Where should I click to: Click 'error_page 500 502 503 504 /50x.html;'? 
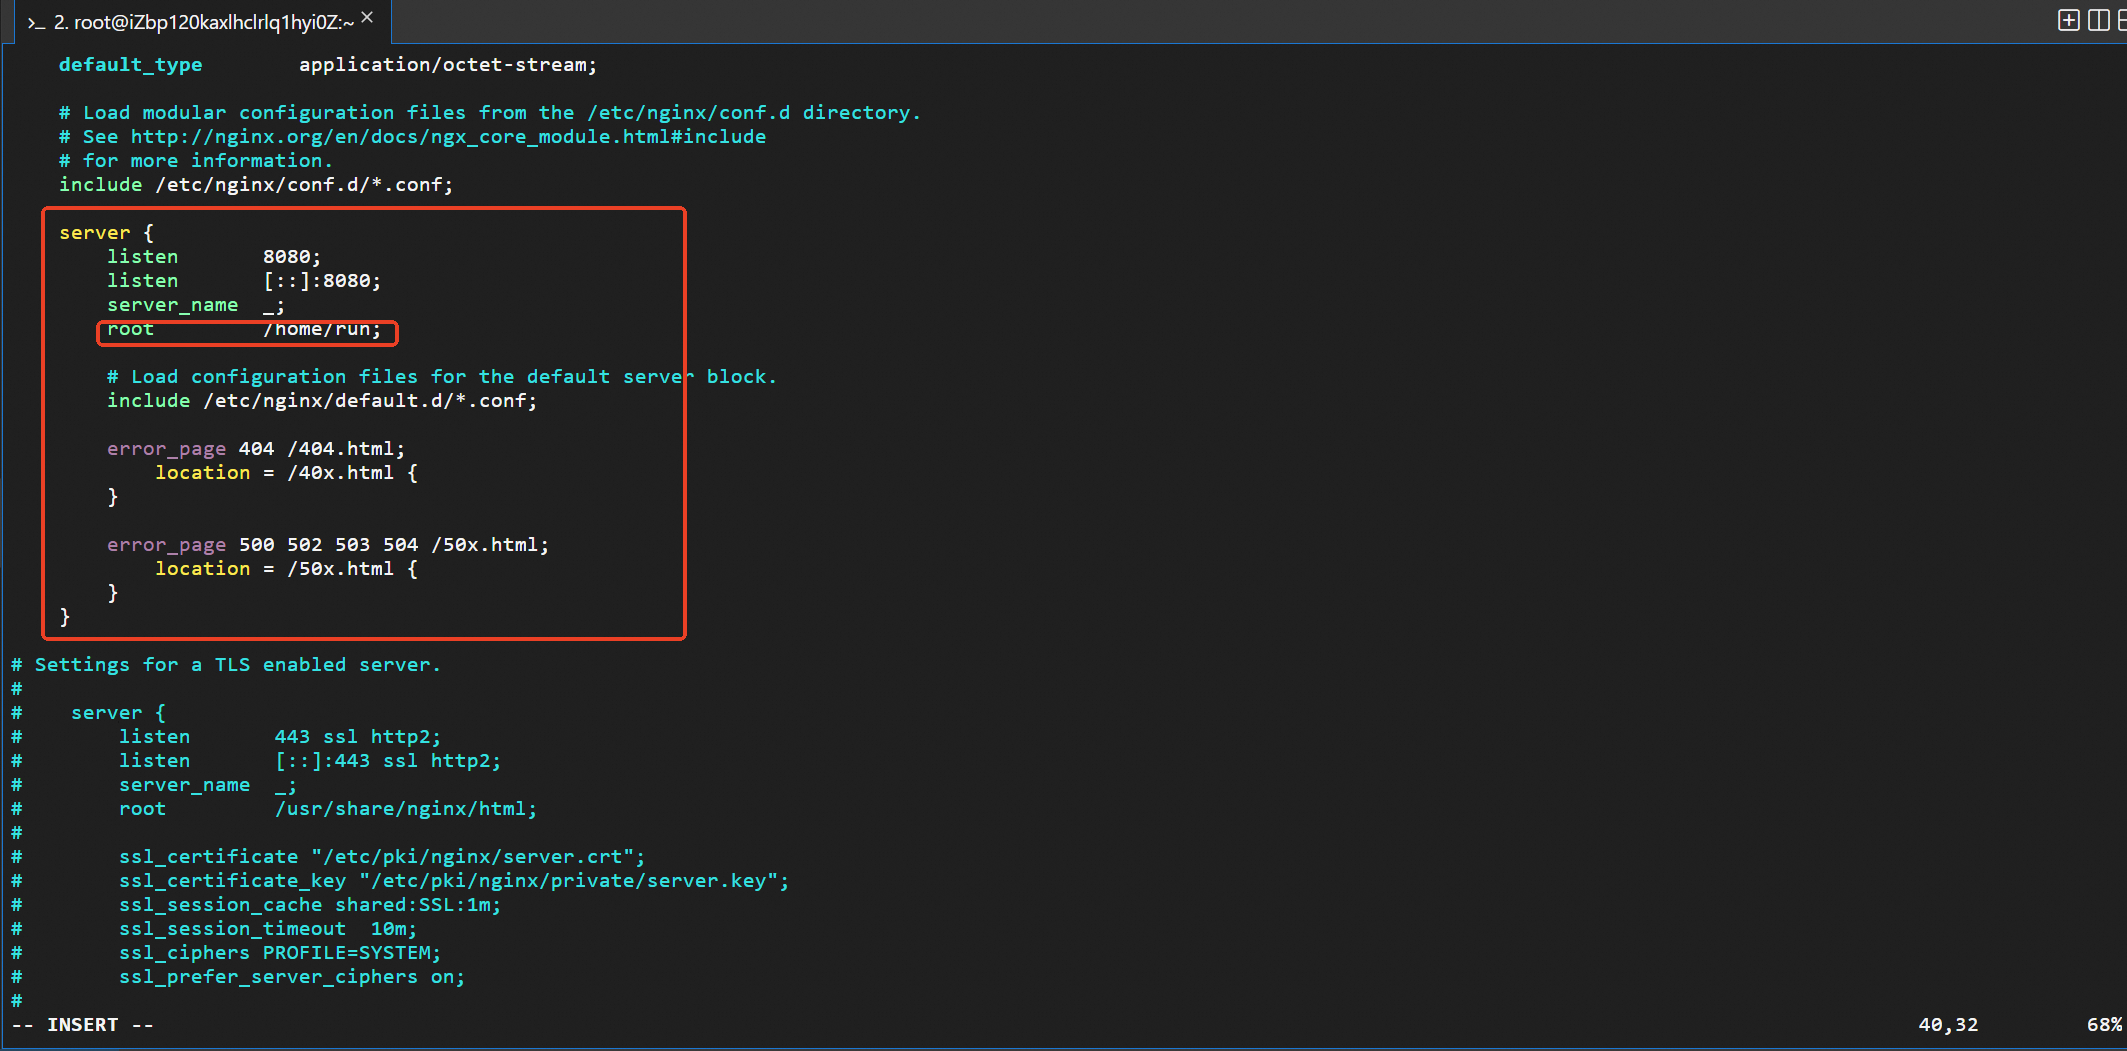(x=328, y=545)
